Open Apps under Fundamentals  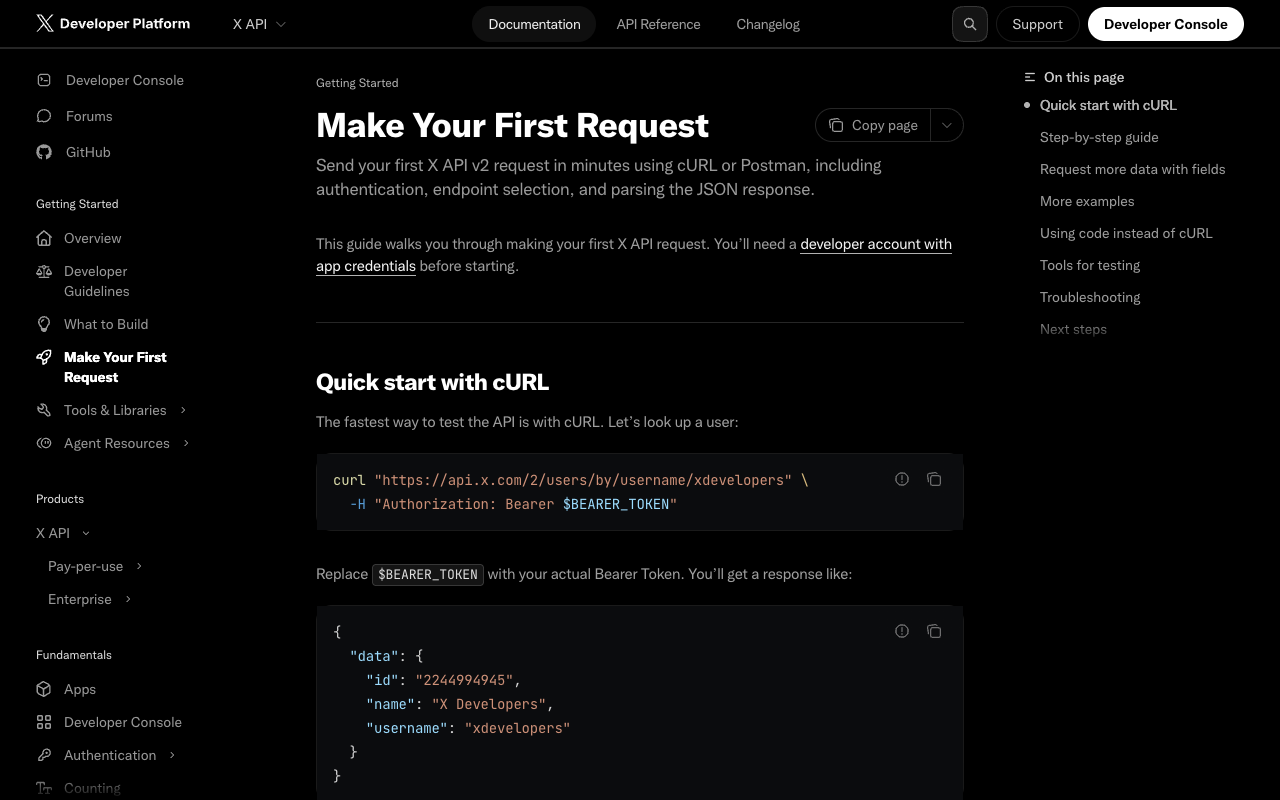tap(80, 689)
